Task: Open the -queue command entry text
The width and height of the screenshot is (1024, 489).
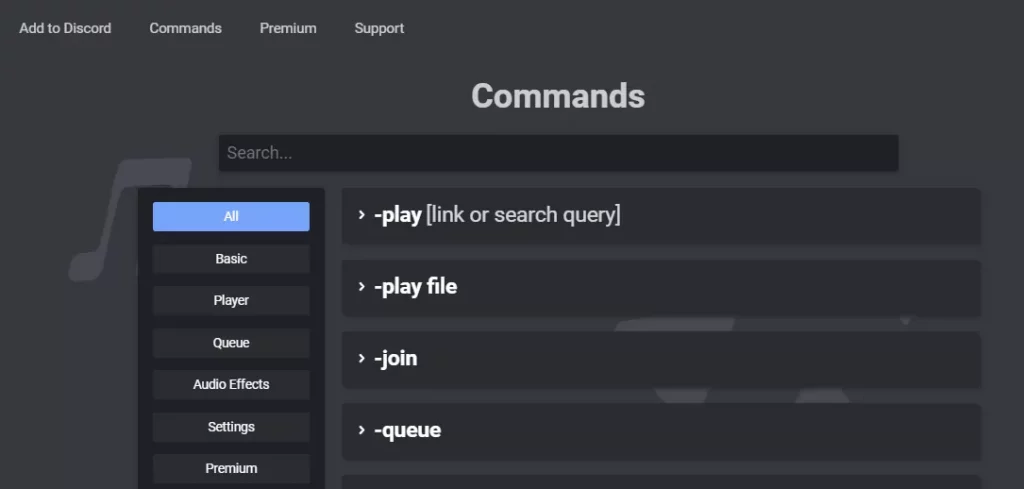Action: (408, 430)
